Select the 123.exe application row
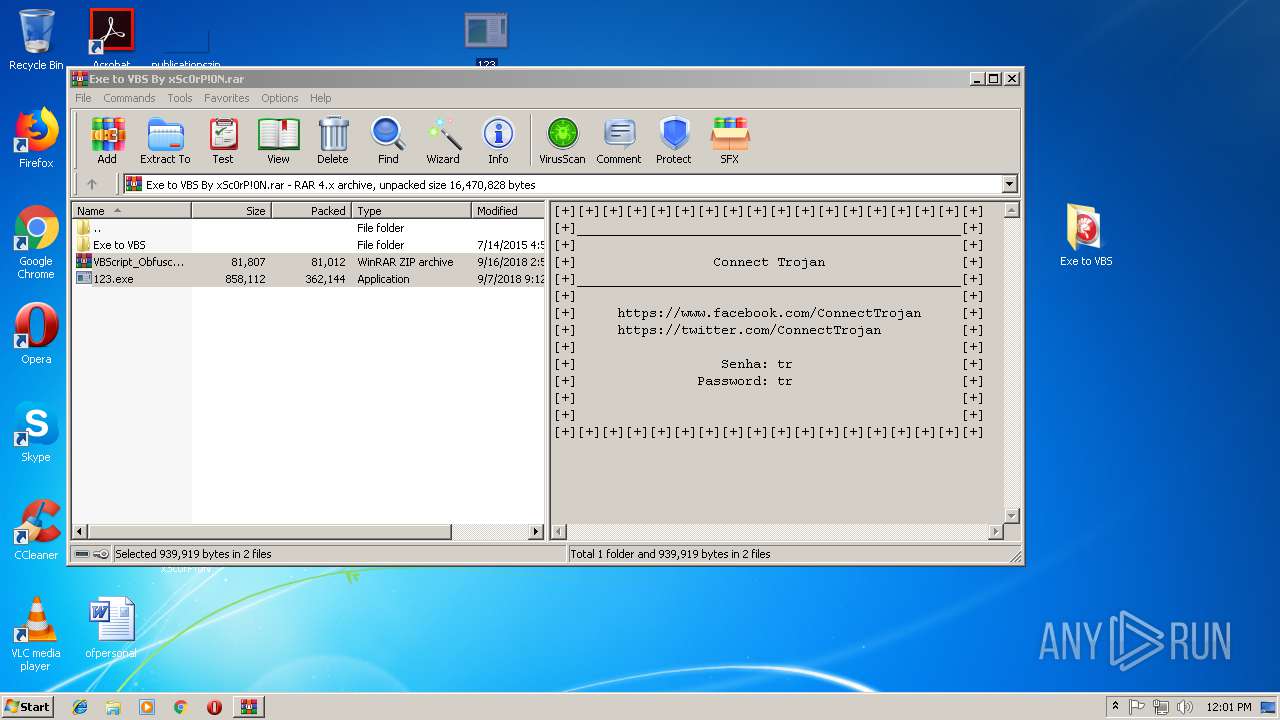 [x=309, y=279]
